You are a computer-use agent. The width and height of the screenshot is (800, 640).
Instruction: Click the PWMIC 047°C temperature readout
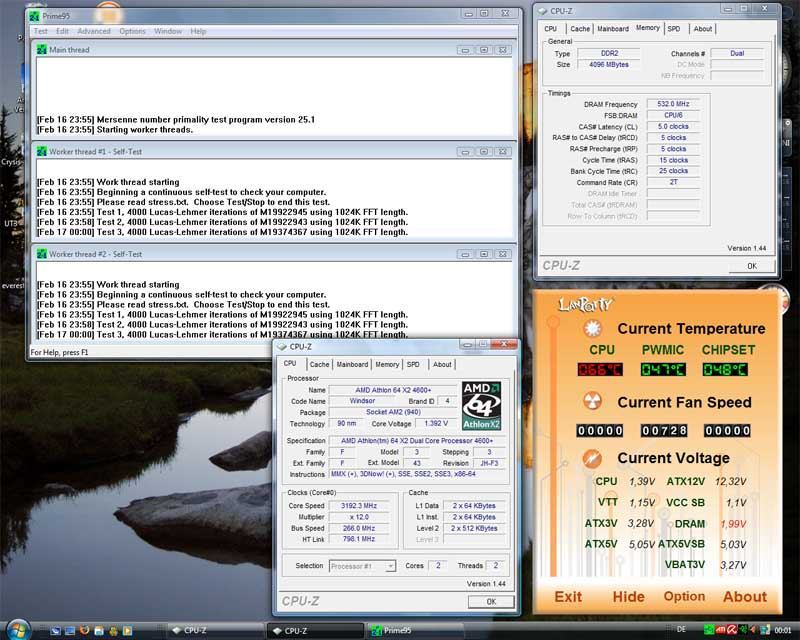[663, 370]
